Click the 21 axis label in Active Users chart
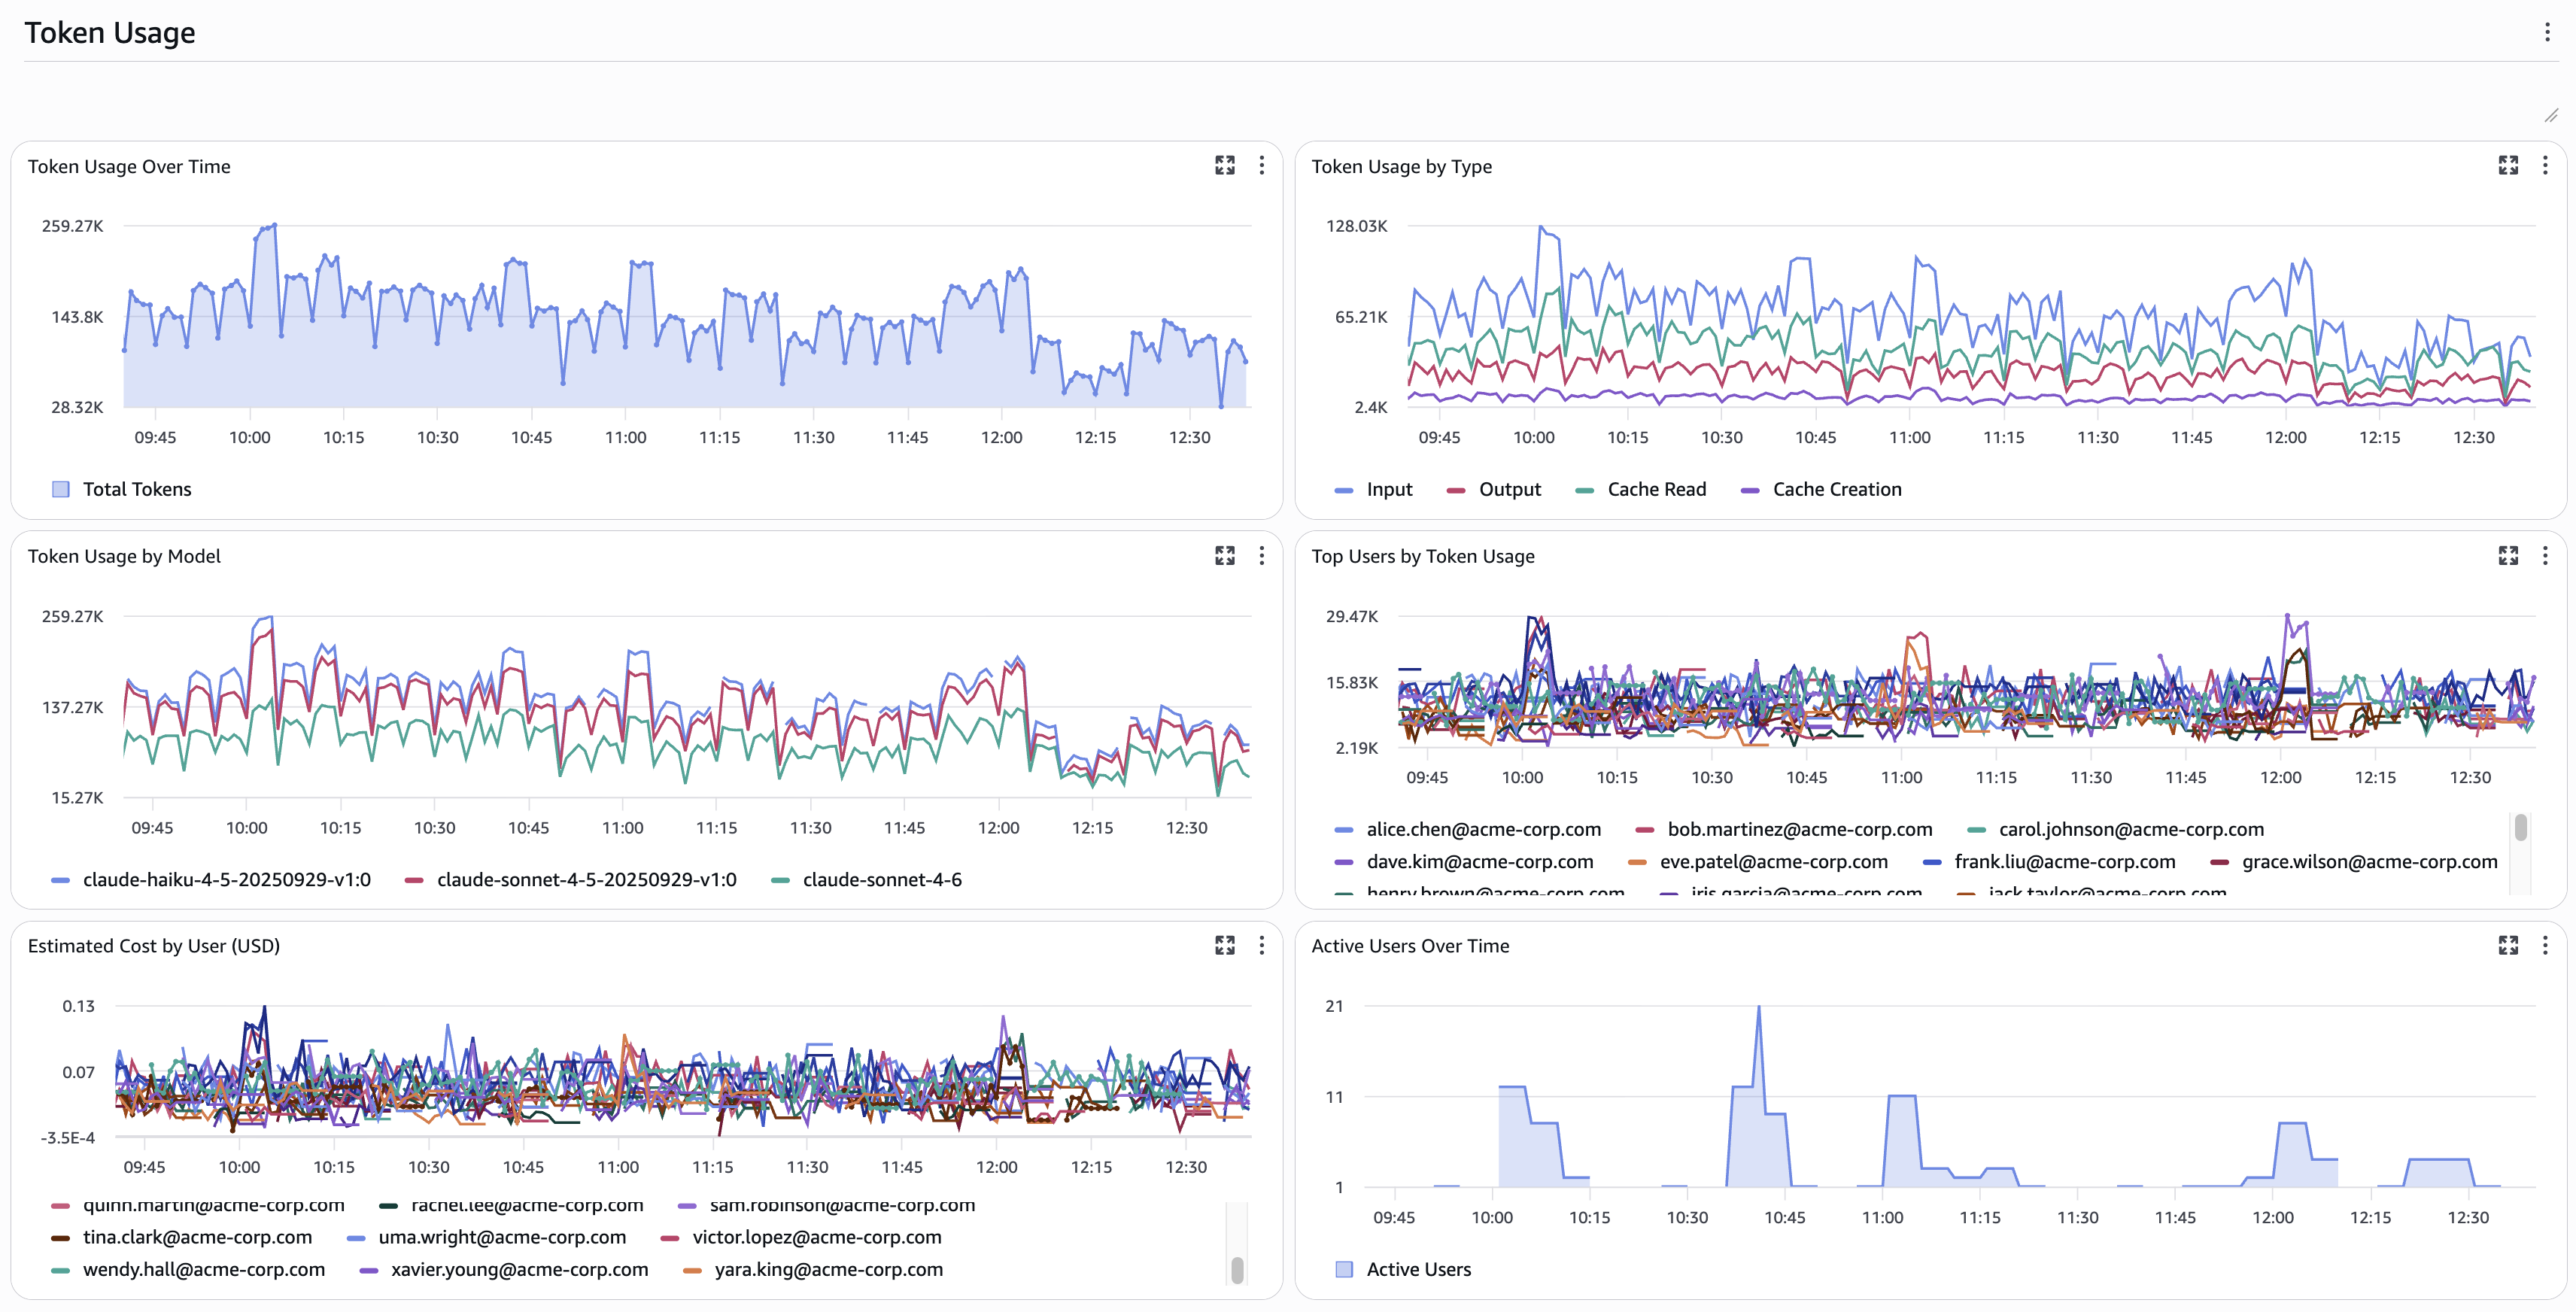The width and height of the screenshot is (2576, 1312). click(x=1334, y=1006)
